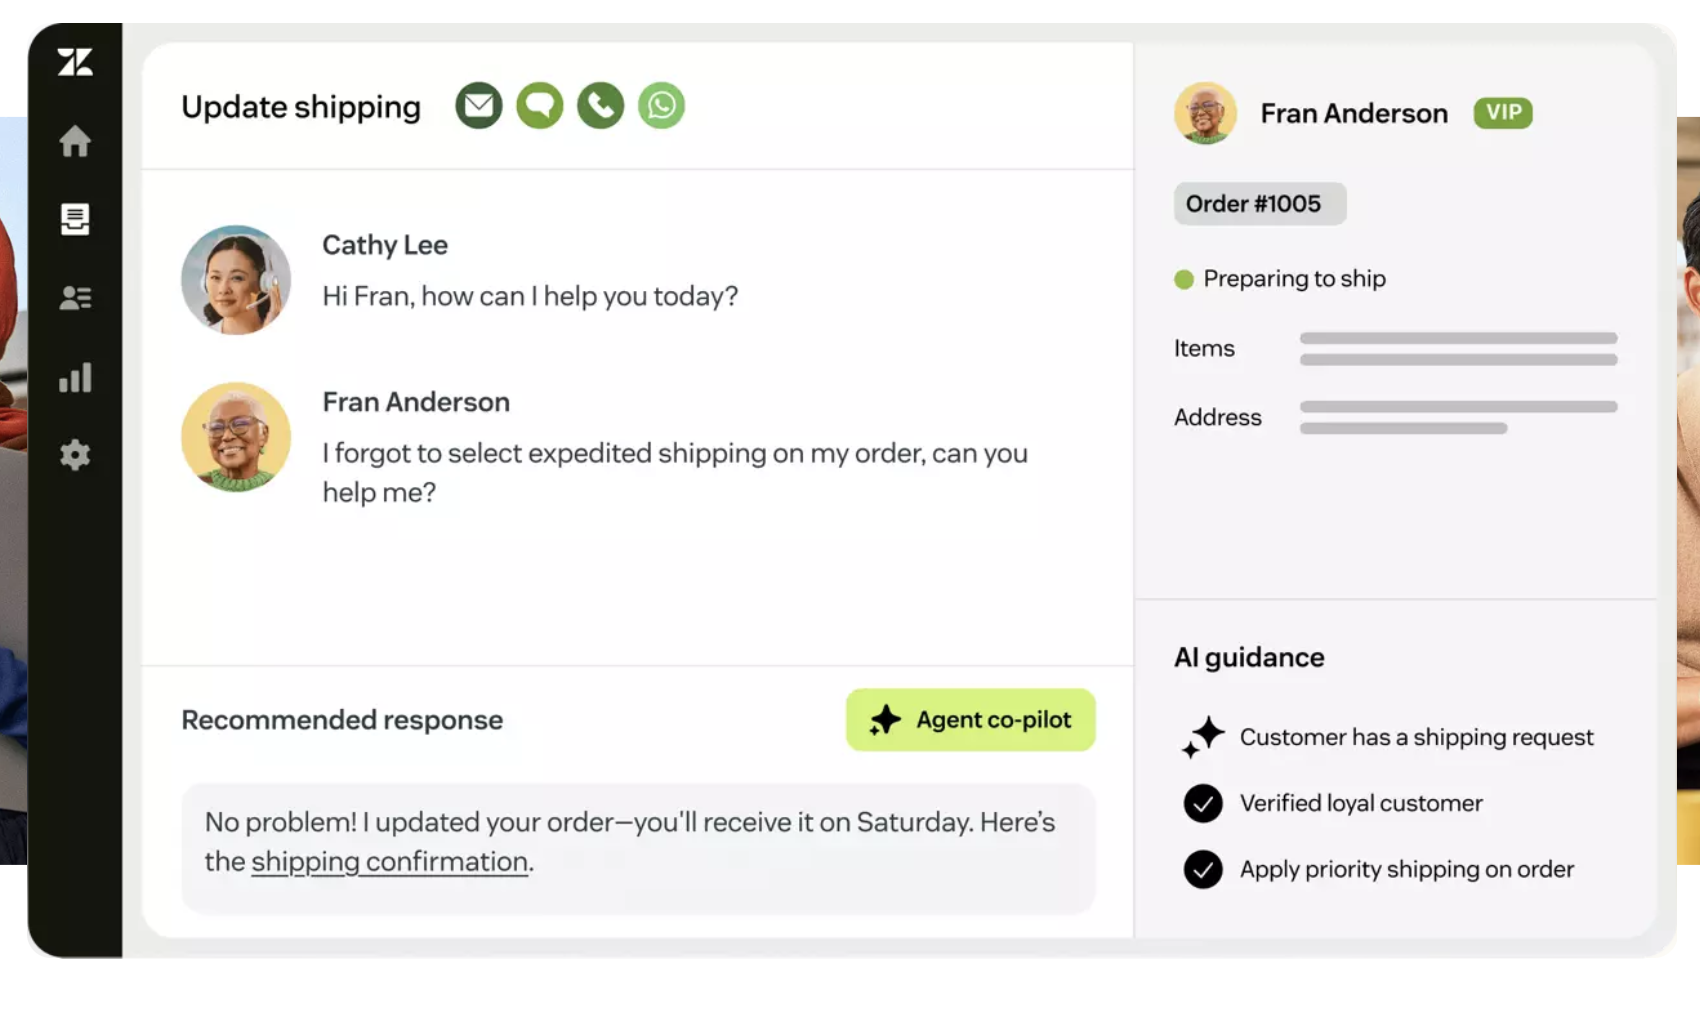1700x1024 pixels.
Task: Open the email channel icon
Action: pyautogui.click(x=479, y=104)
